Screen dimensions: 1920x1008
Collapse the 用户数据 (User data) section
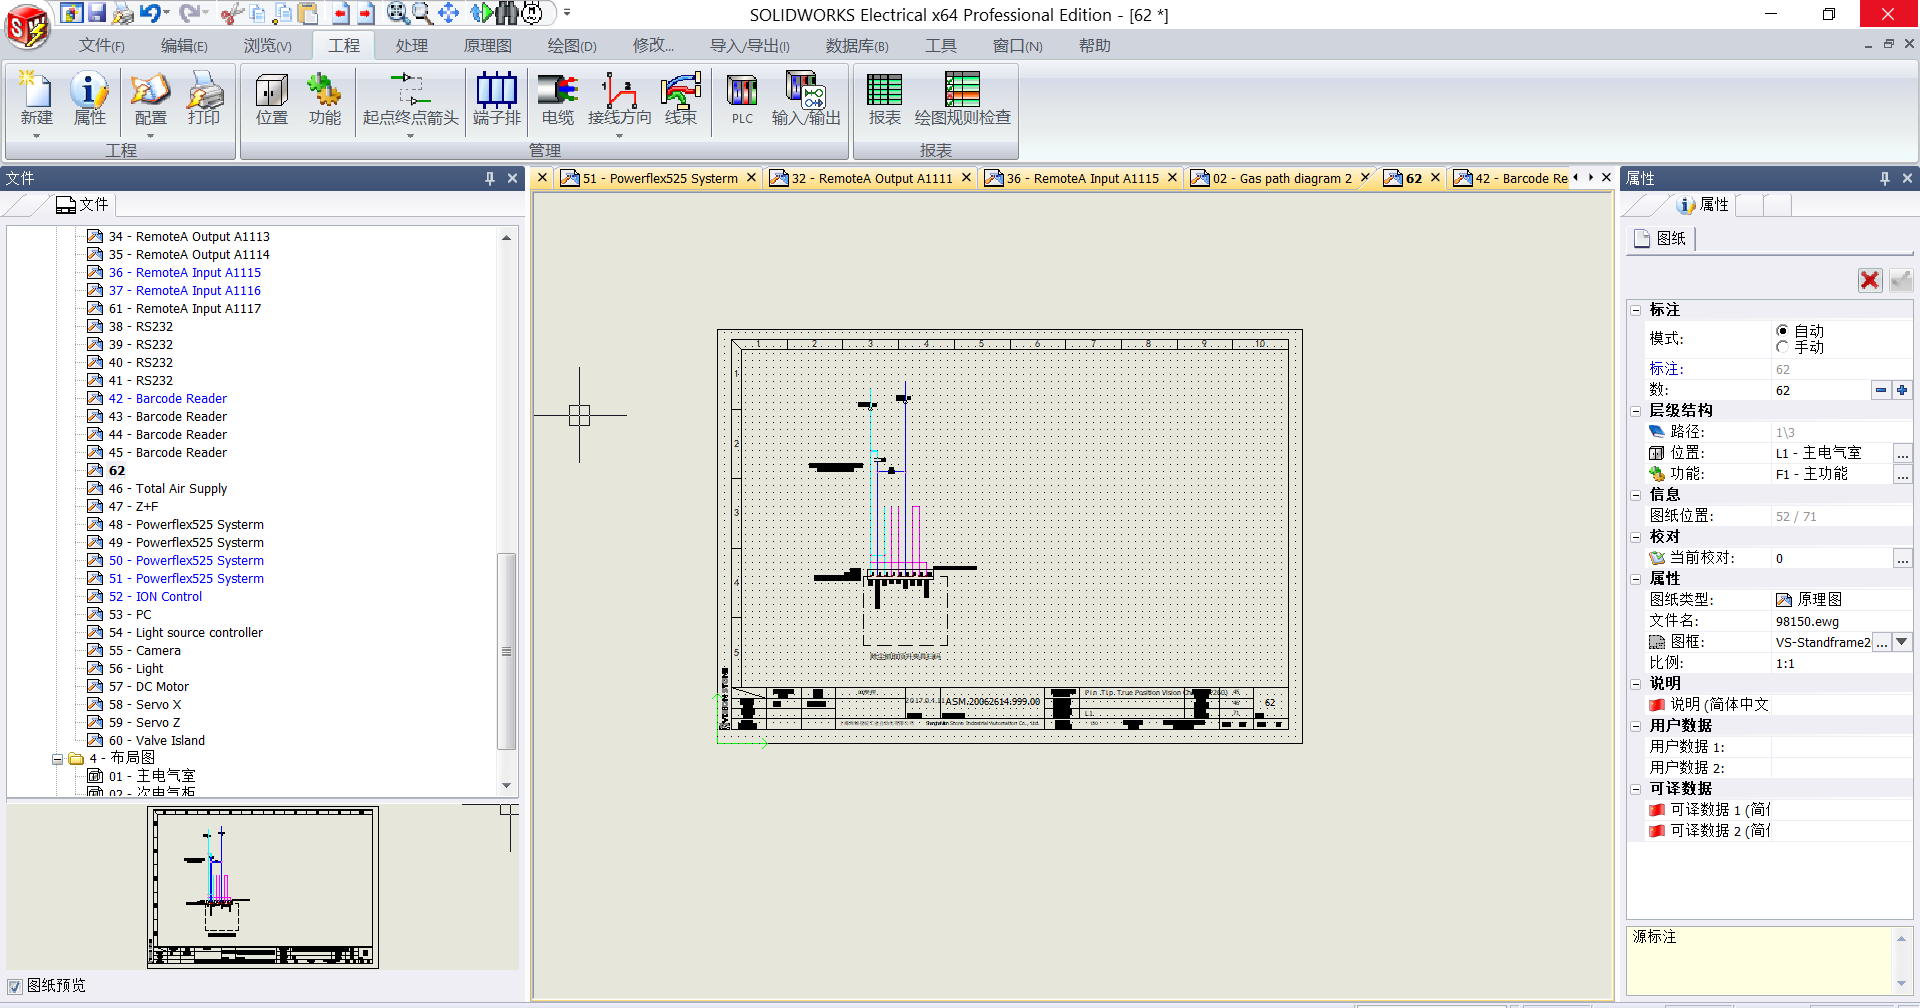tap(1636, 726)
